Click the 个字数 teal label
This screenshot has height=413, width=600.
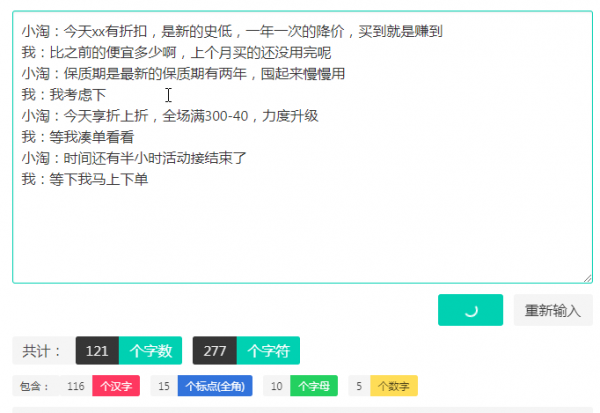(150, 351)
